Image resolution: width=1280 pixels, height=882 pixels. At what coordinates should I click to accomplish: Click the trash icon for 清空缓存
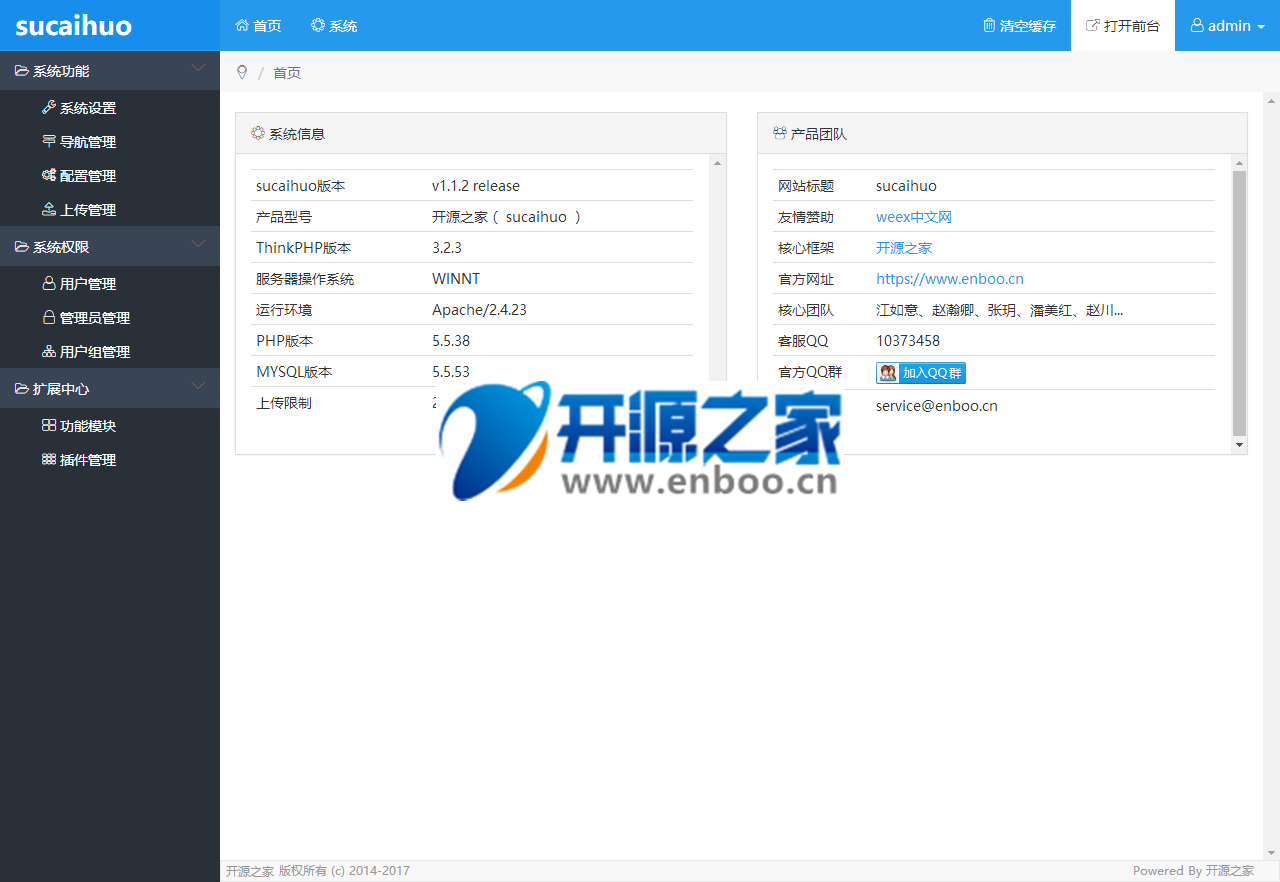point(989,25)
